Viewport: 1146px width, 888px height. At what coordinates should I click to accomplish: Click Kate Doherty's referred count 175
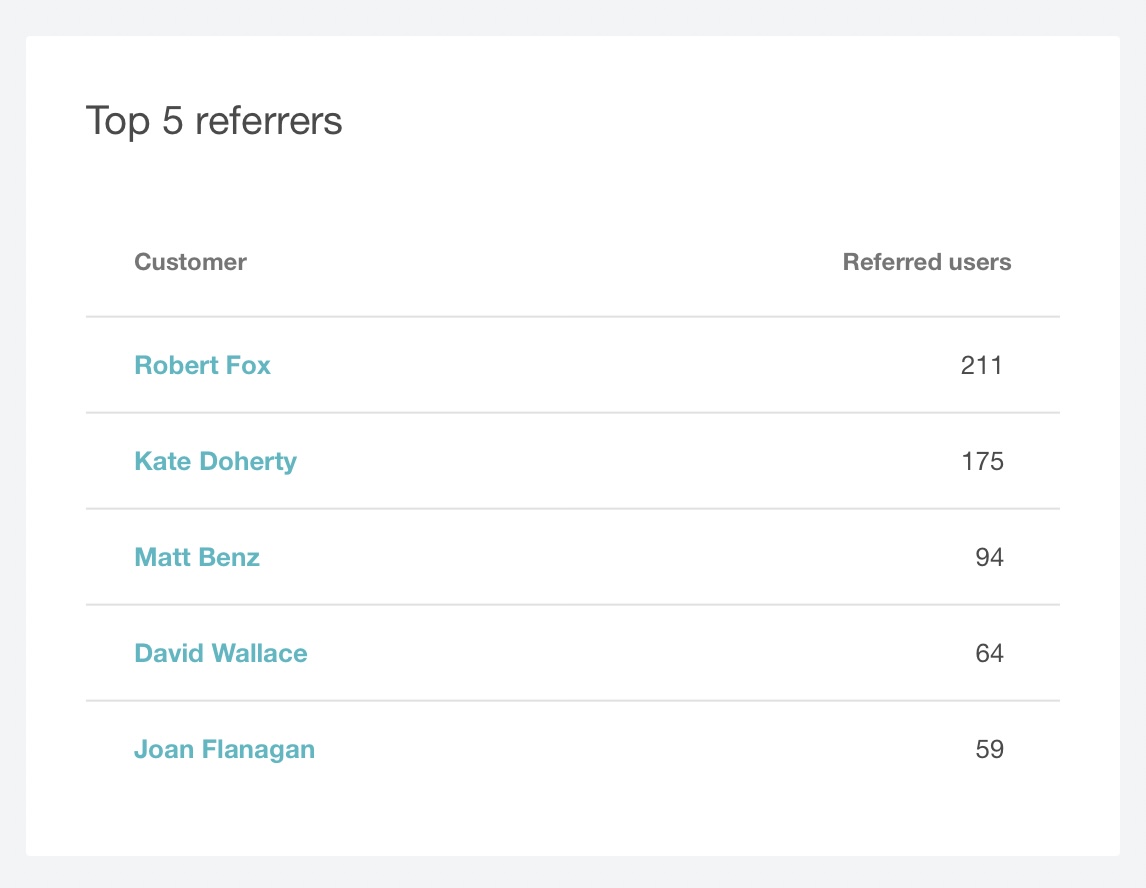[981, 462]
